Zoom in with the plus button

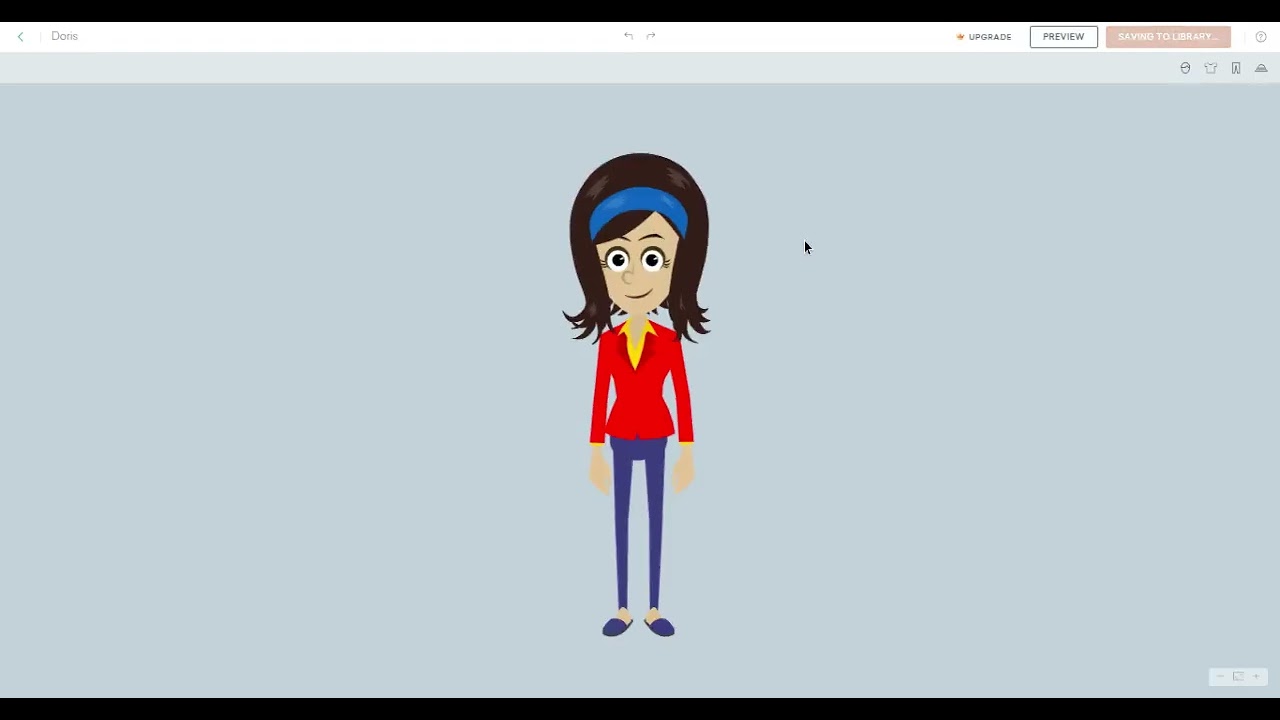click(1256, 677)
